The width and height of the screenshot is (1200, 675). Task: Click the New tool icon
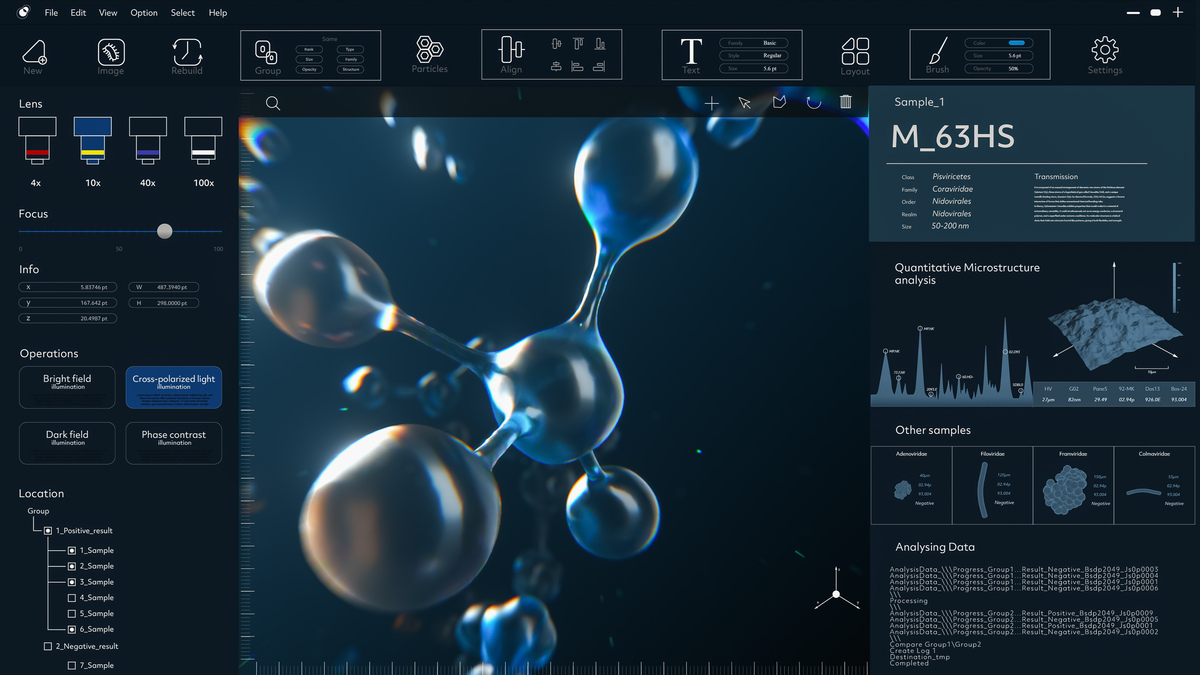point(34,53)
